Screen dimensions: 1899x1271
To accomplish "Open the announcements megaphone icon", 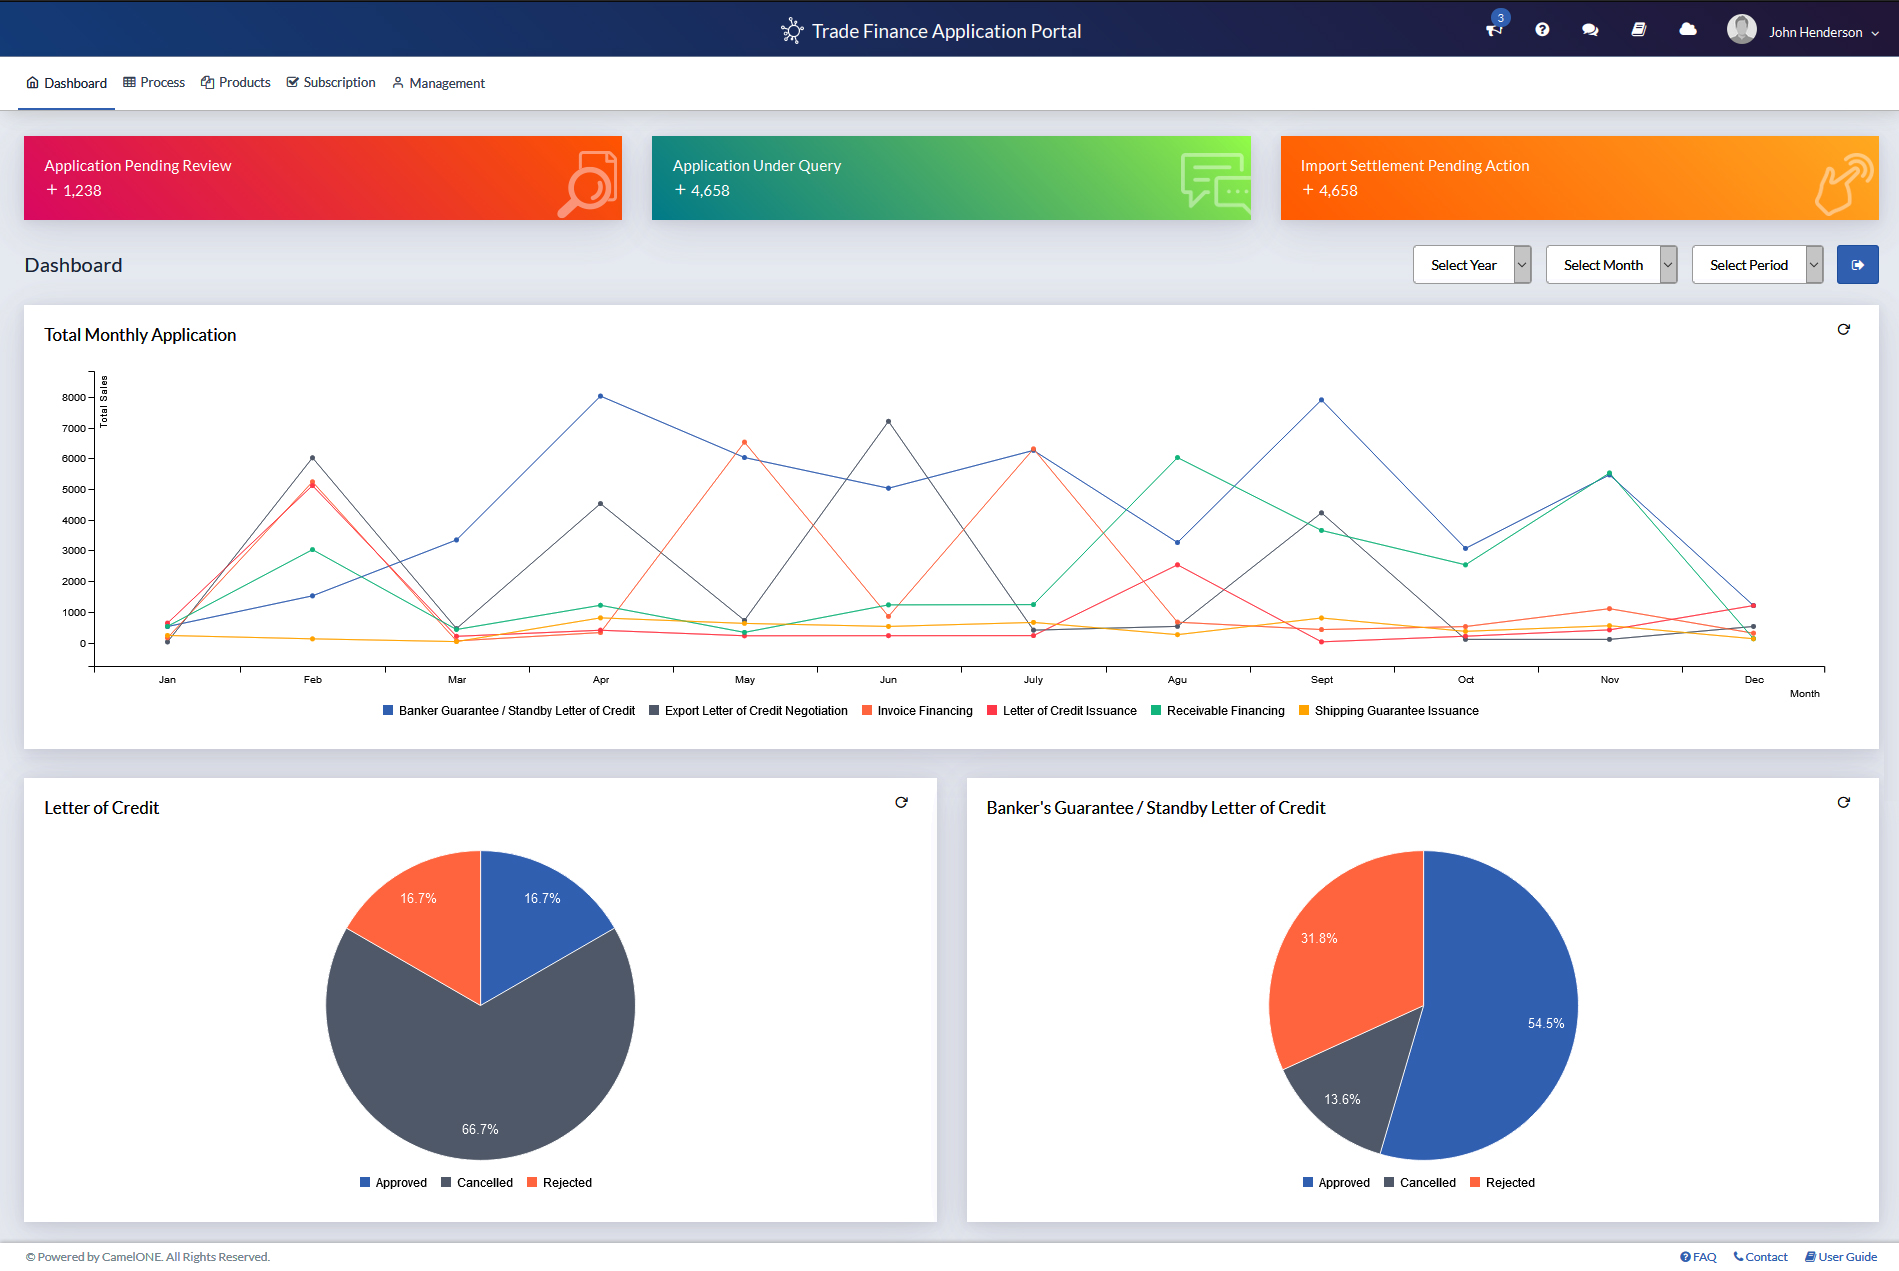I will pos(1494,31).
